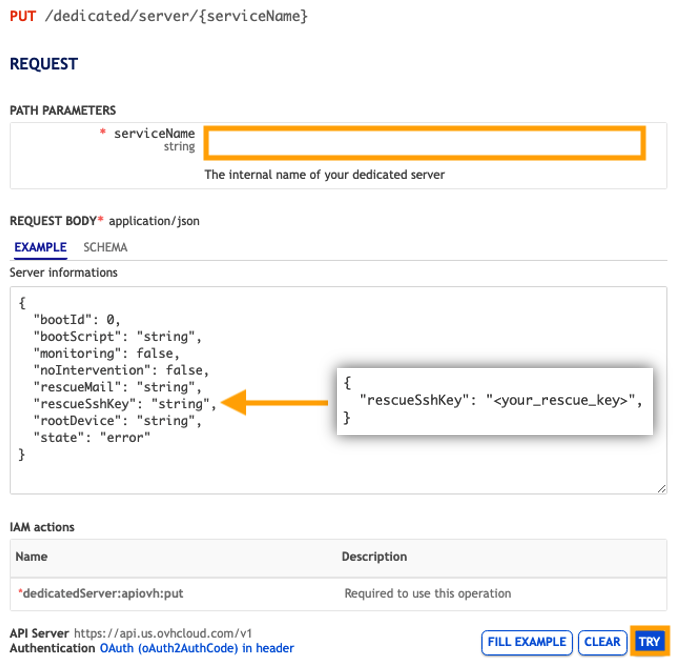This screenshot has width=676, height=665.
Task: Click the "rootDevice": "string" line
Action: (117, 420)
